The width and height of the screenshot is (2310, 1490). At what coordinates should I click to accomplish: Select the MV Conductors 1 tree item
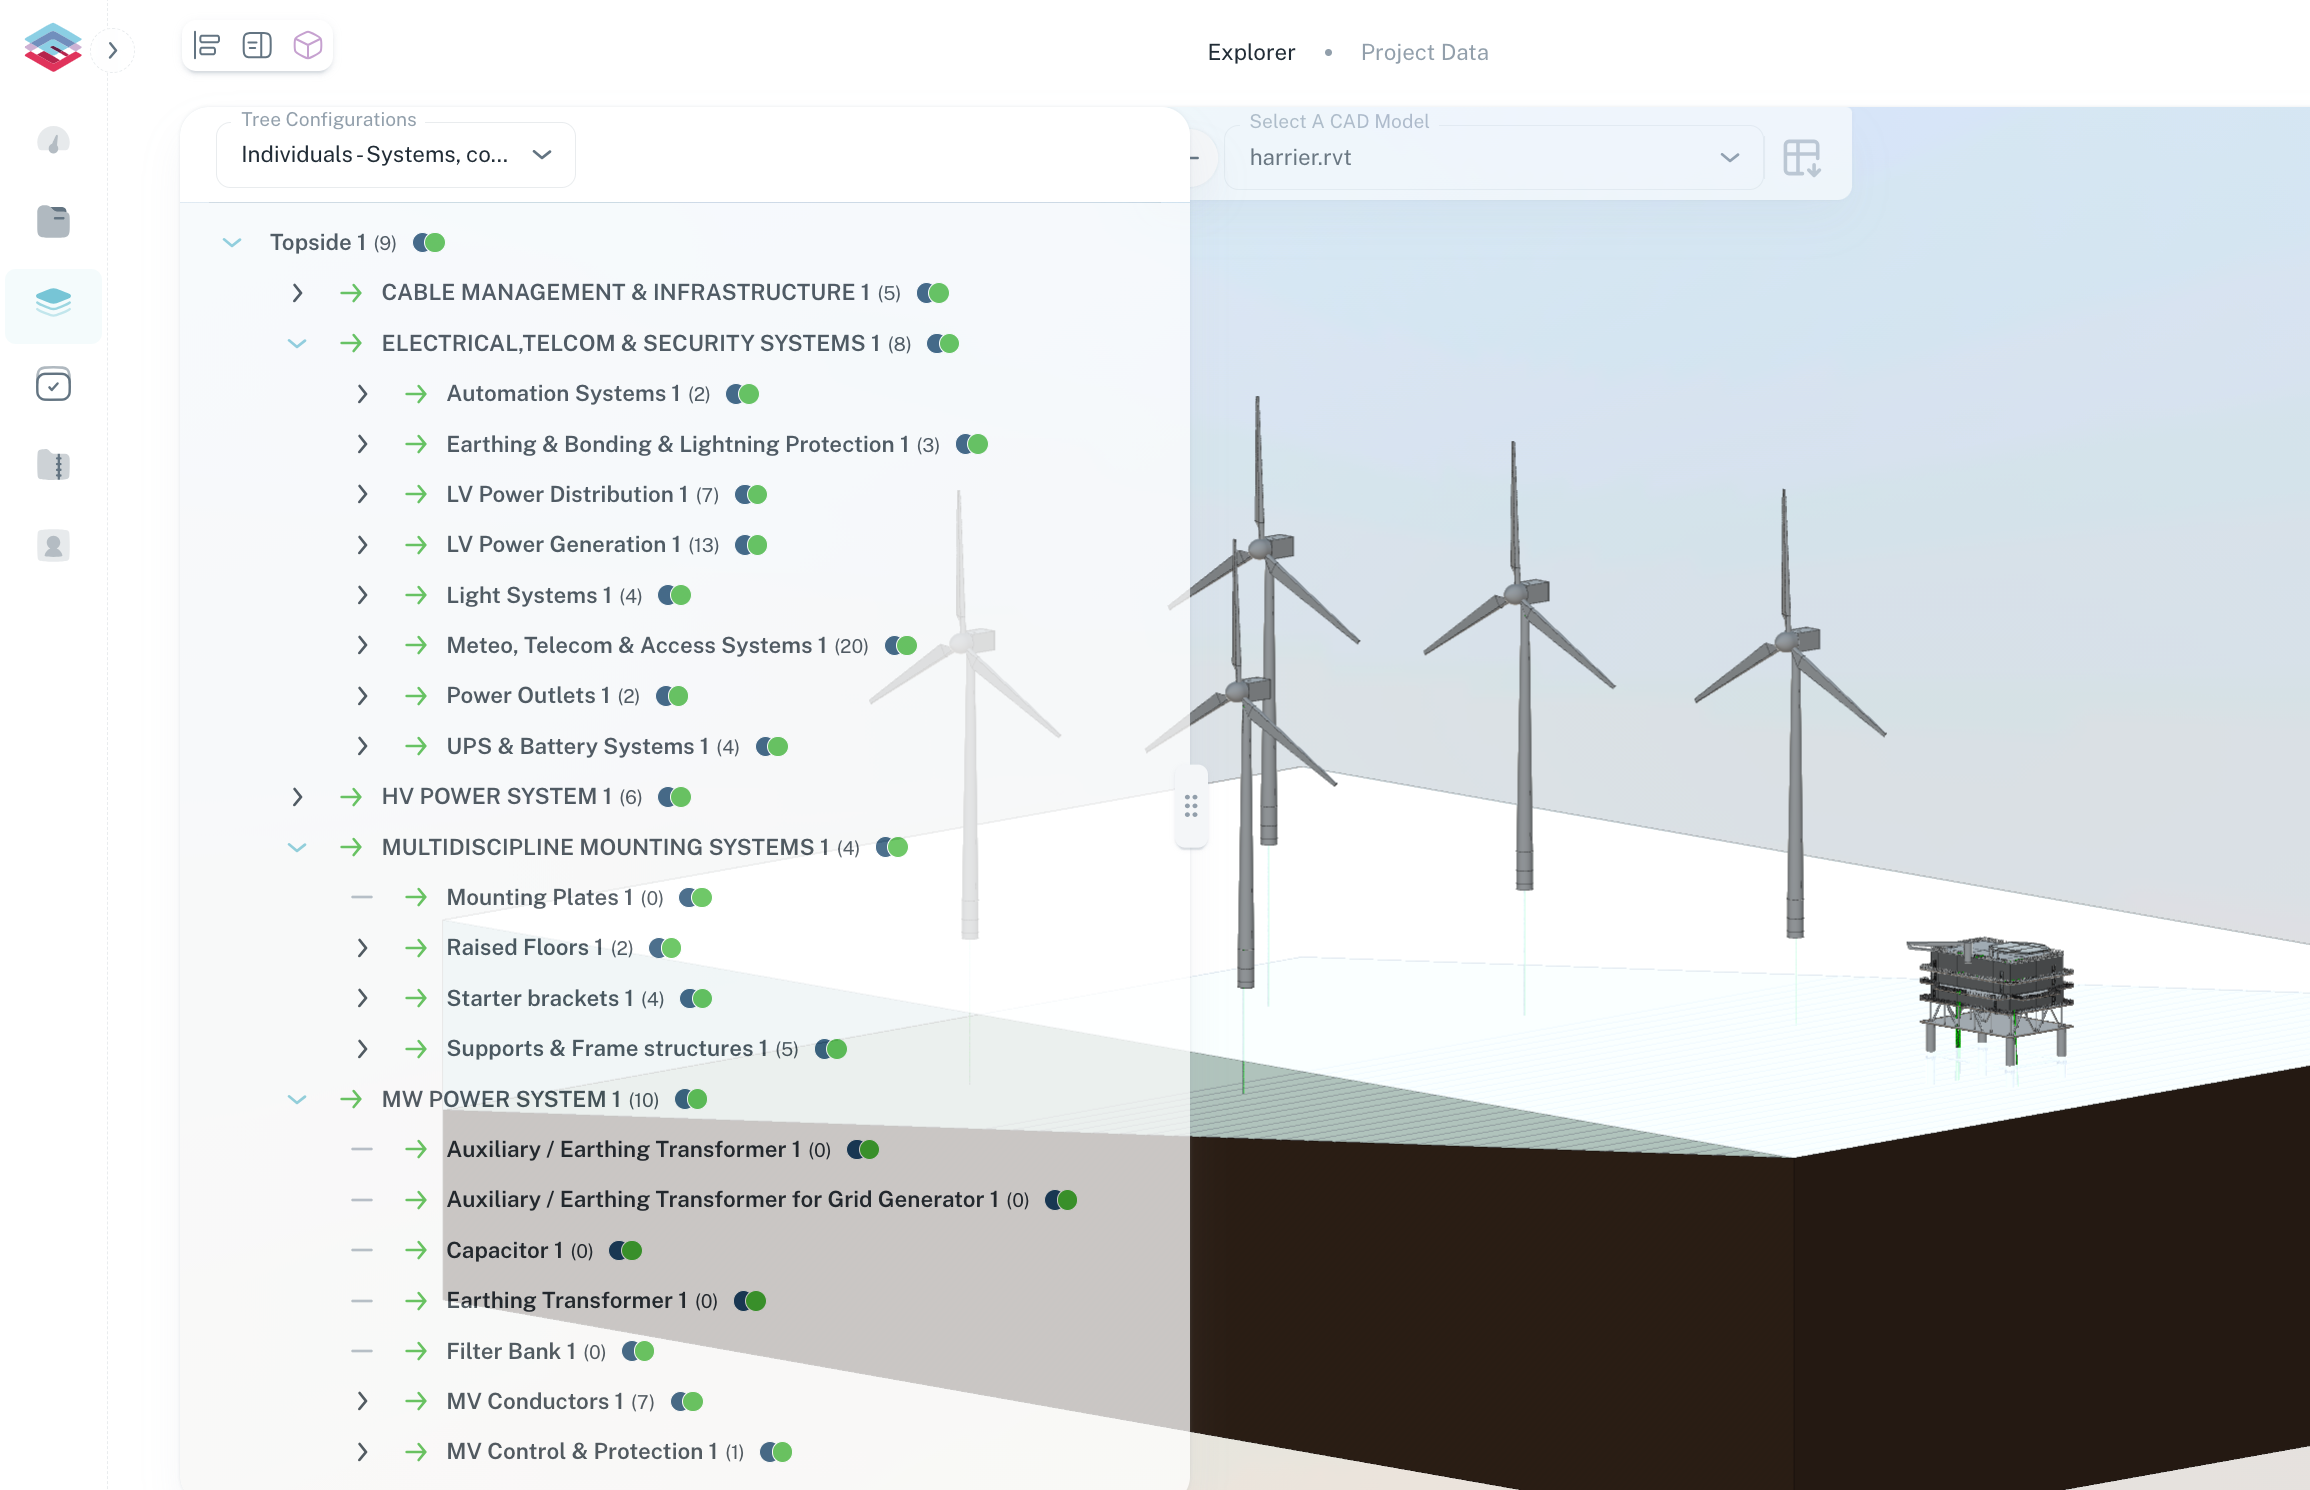(x=534, y=1401)
